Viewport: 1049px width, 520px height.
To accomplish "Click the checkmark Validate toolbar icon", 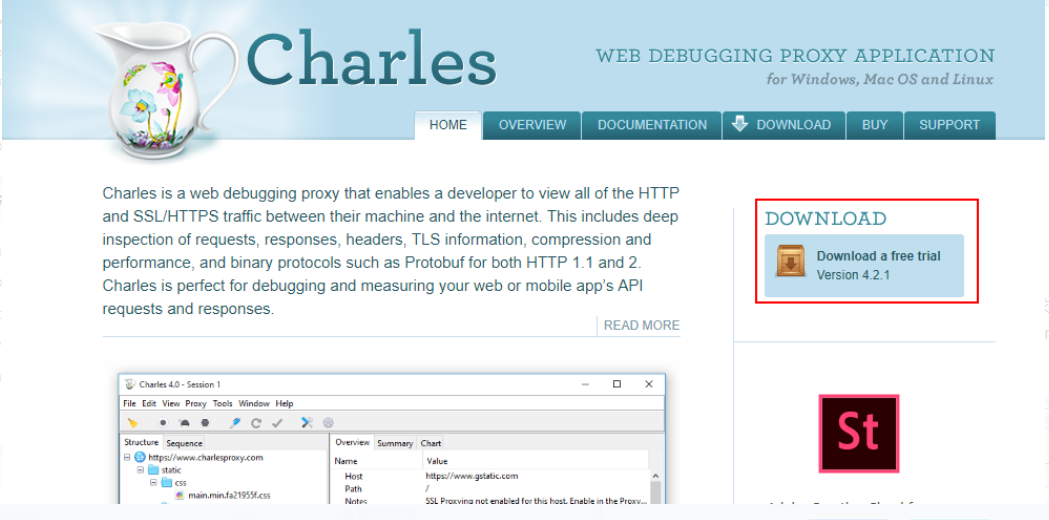I will point(278,423).
